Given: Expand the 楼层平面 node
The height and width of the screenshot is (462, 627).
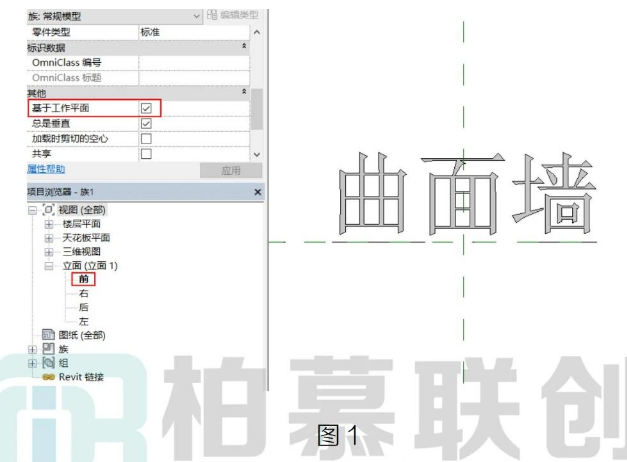Looking at the screenshot, I should tap(49, 224).
